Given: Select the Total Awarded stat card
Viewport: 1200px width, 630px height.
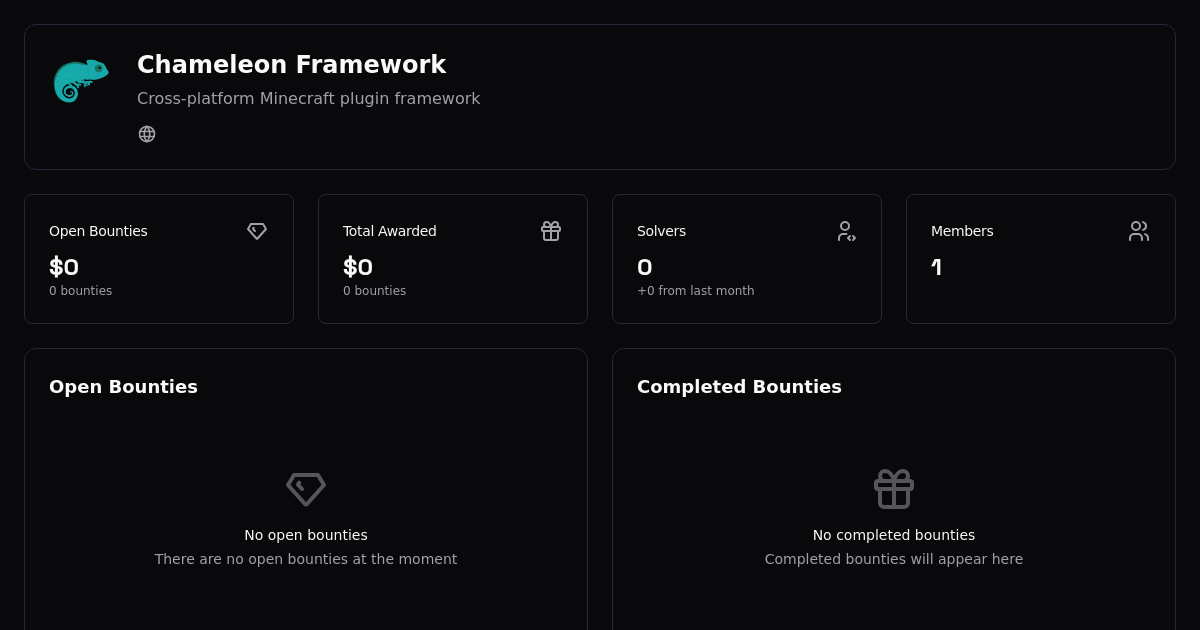Looking at the screenshot, I should tap(453, 258).
